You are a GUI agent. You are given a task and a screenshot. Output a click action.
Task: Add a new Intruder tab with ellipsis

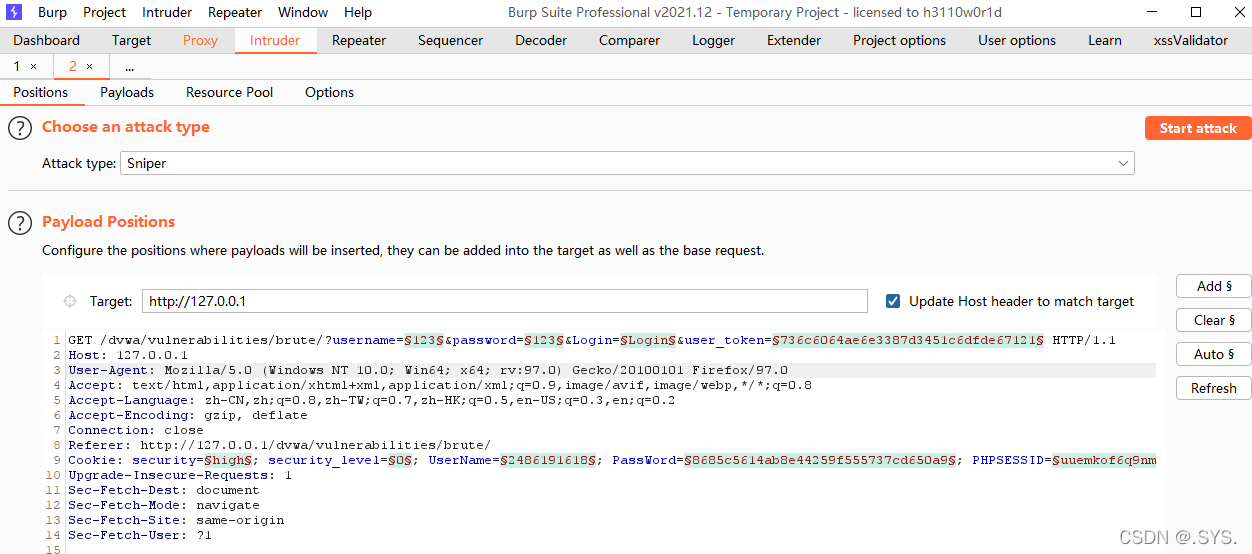click(130, 67)
